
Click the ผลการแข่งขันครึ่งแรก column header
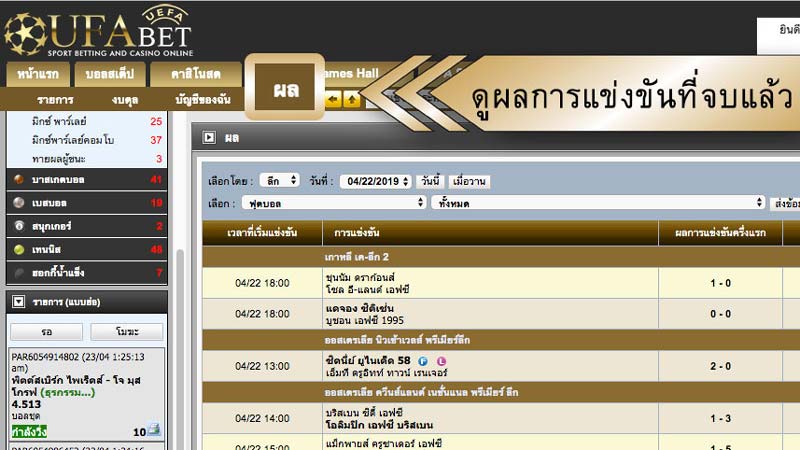[720, 233]
